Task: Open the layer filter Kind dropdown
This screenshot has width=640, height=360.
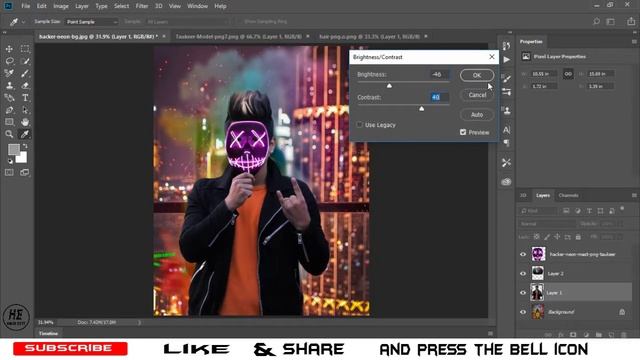Action: tap(538, 211)
